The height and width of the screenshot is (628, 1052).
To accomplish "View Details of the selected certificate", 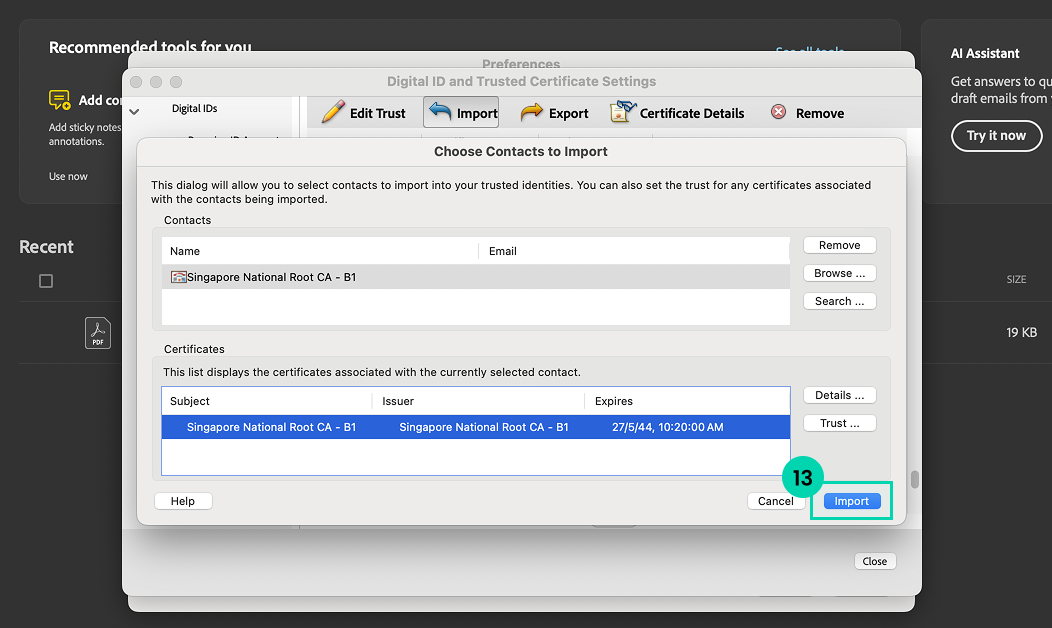I will (839, 395).
